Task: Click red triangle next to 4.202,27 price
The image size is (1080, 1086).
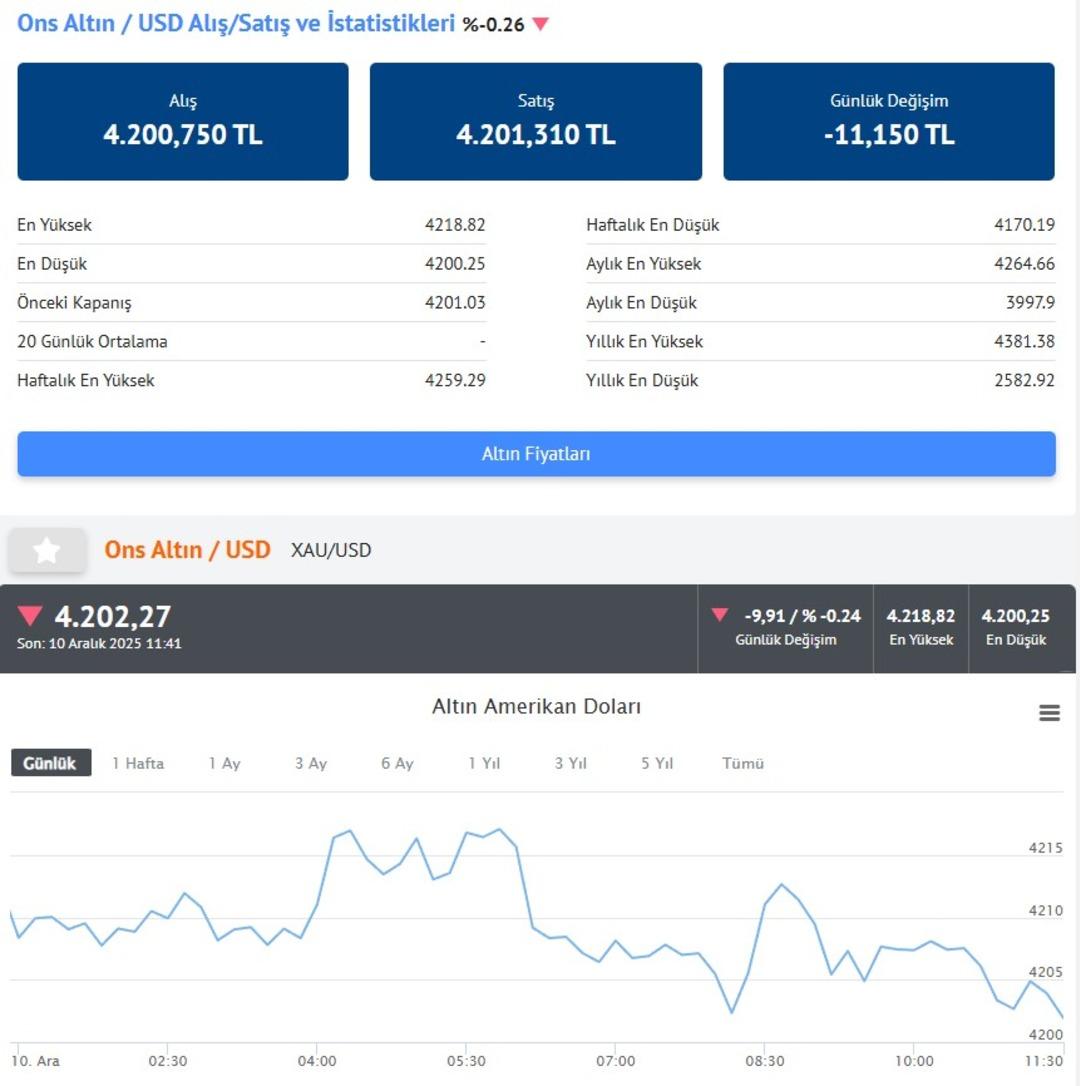Action: point(31,616)
